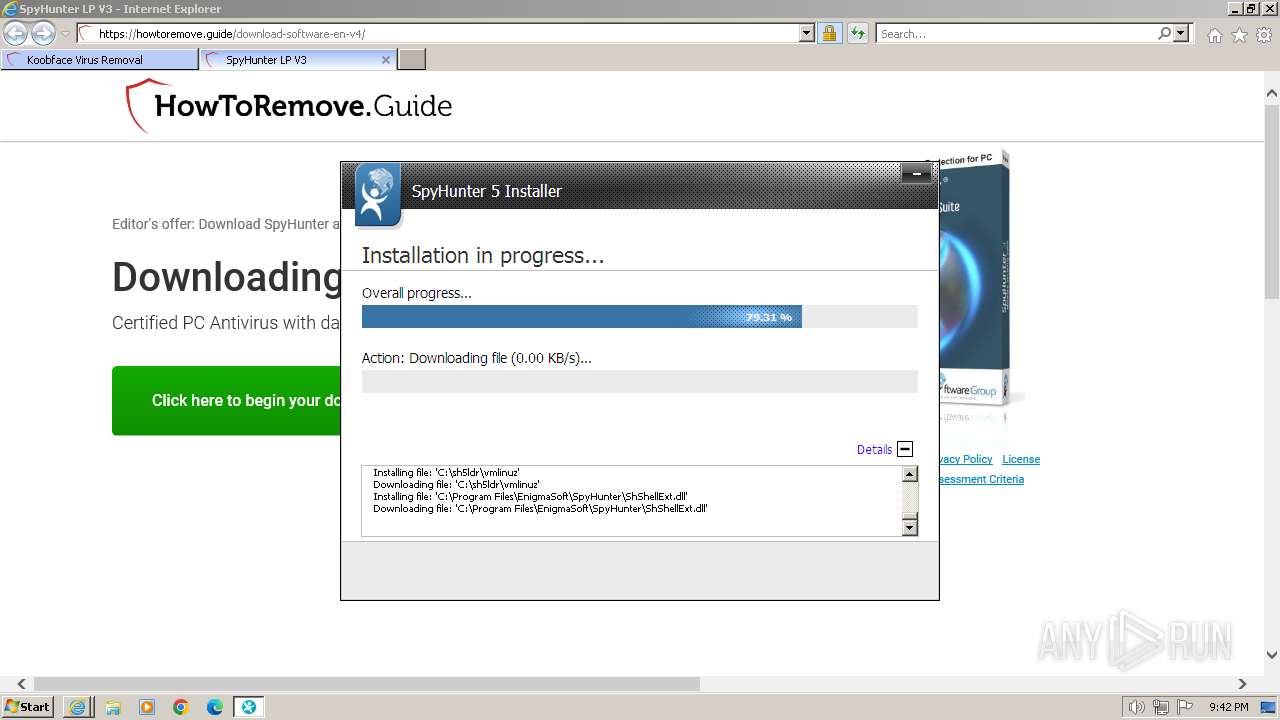Open a new blank tab

tap(412, 60)
